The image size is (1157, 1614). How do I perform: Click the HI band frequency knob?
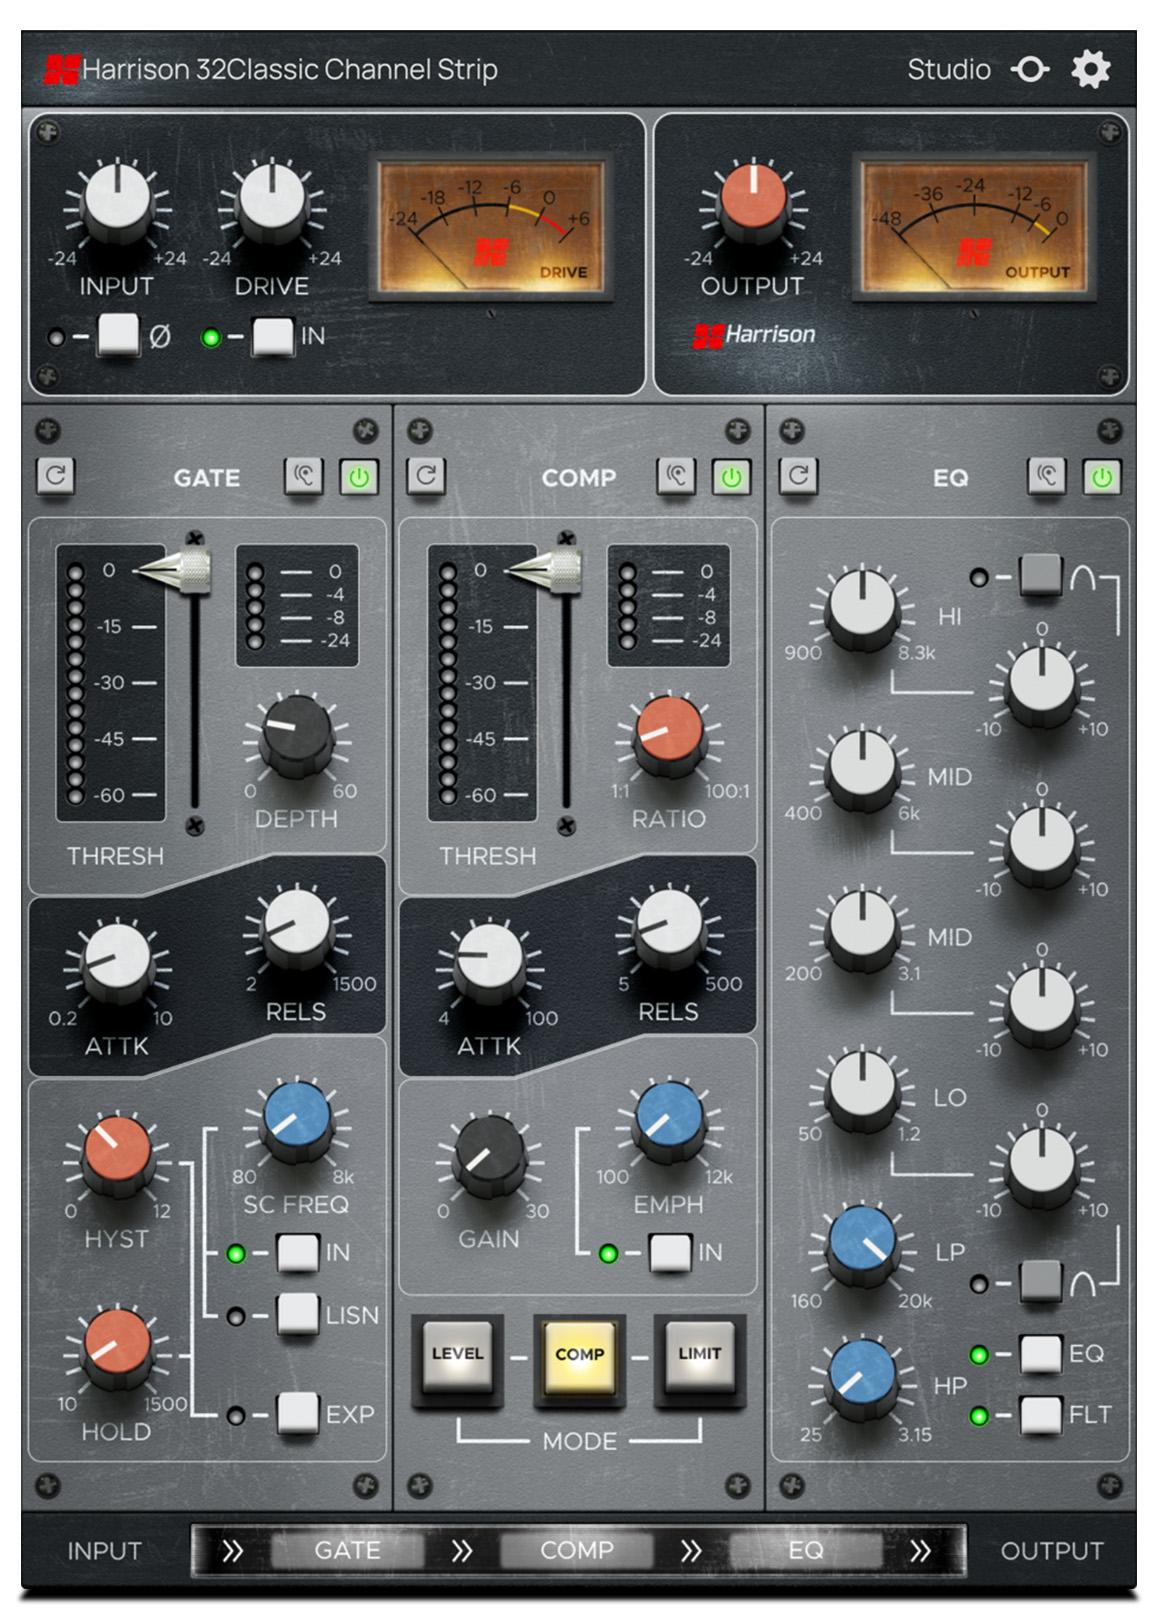(863, 606)
